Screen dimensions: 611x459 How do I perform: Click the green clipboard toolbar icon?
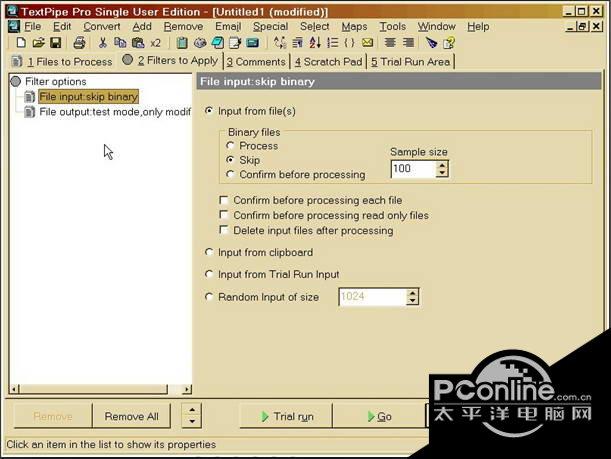tap(182, 42)
